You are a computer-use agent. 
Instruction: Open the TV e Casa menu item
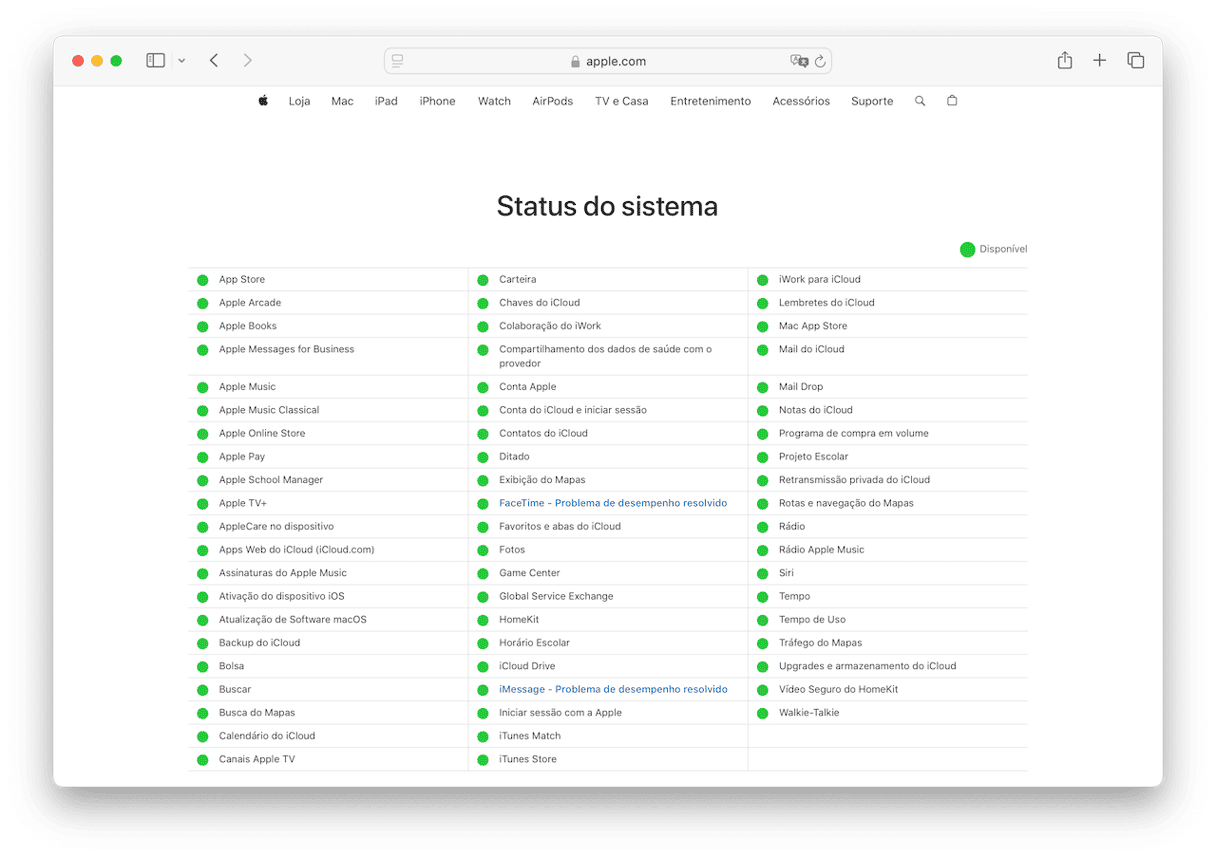621,101
